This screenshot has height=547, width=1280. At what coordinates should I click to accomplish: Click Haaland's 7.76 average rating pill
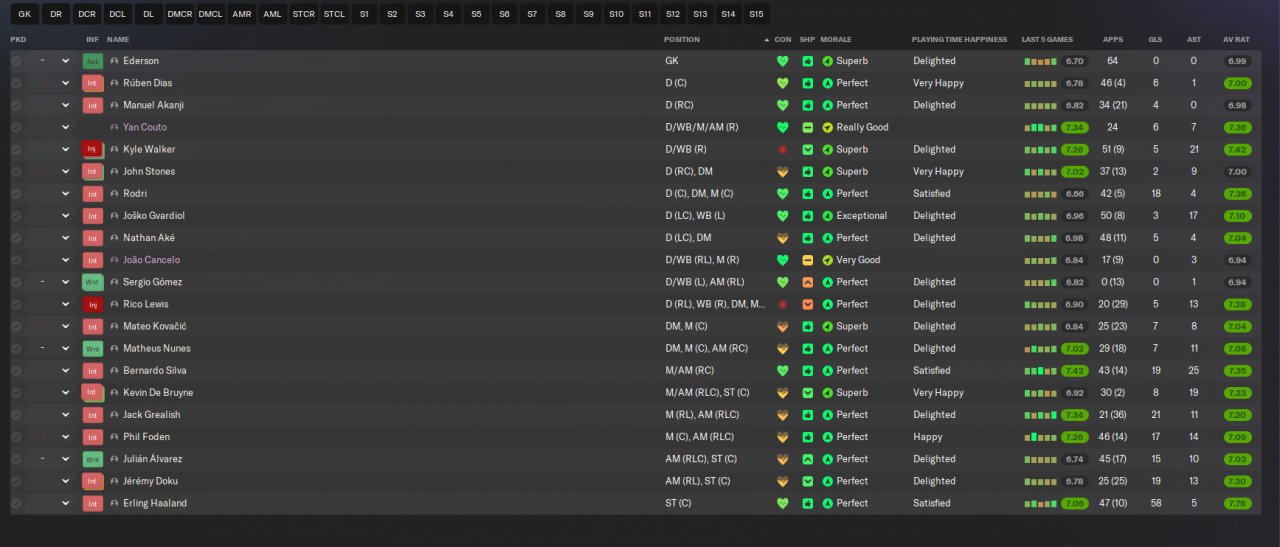click(x=1237, y=503)
